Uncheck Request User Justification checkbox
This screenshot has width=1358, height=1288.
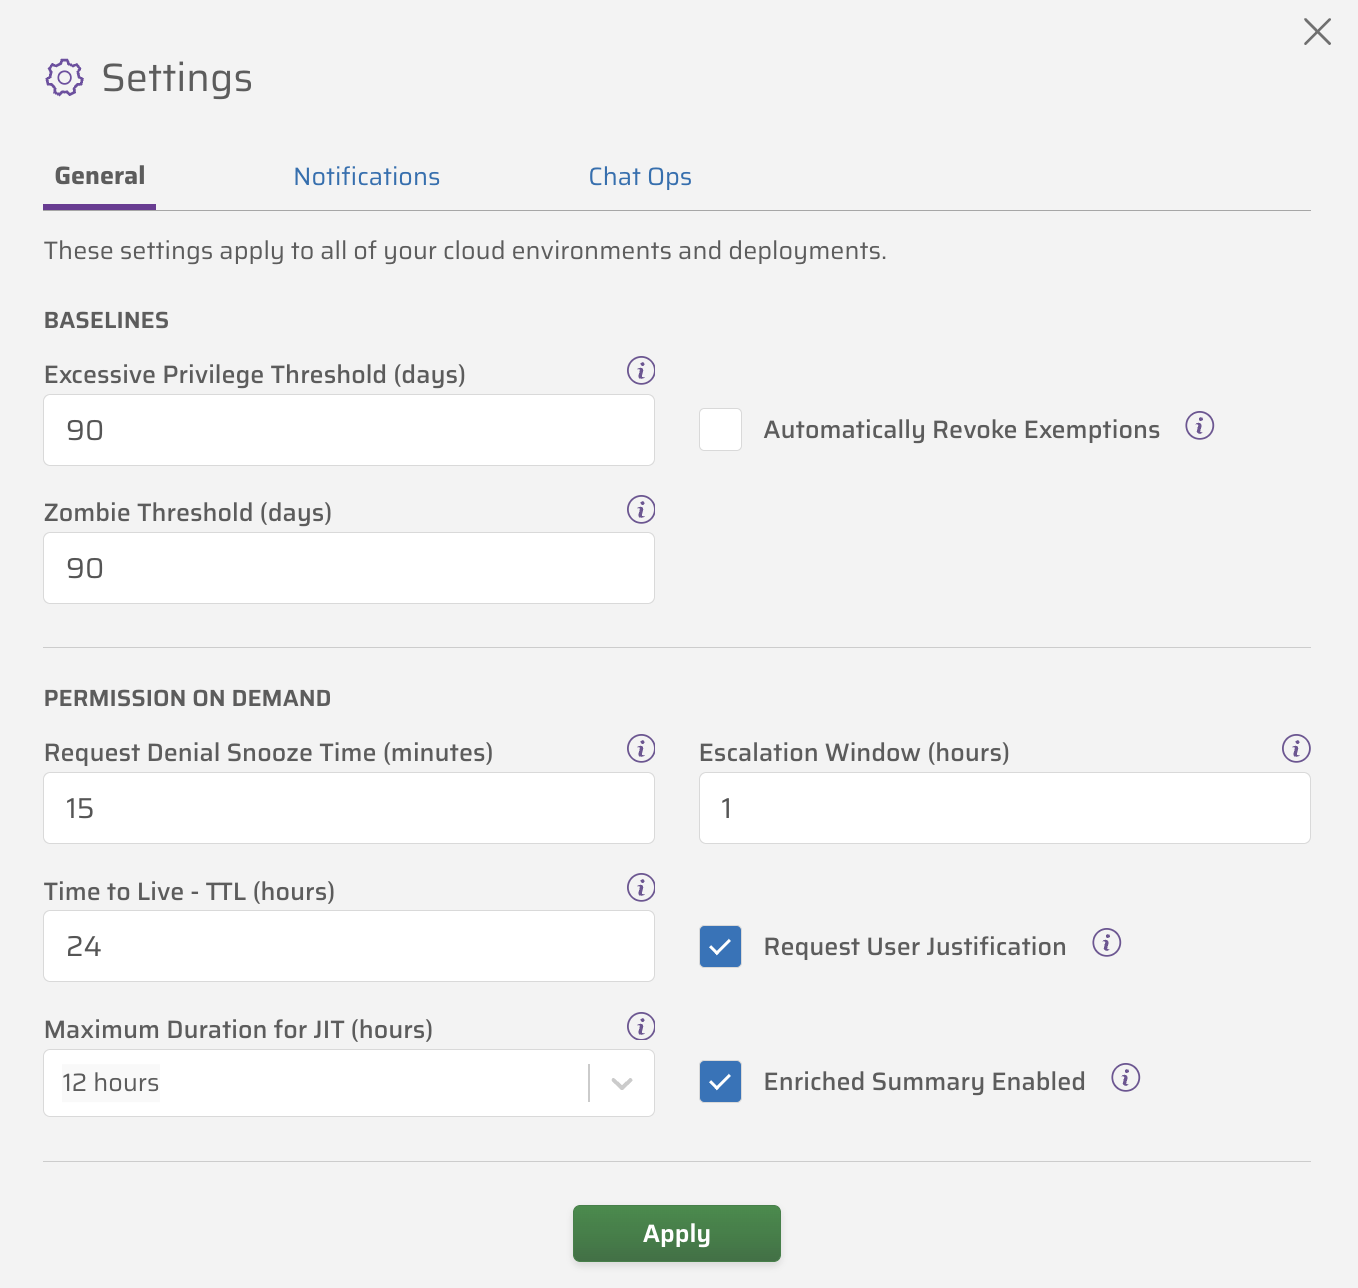click(720, 947)
